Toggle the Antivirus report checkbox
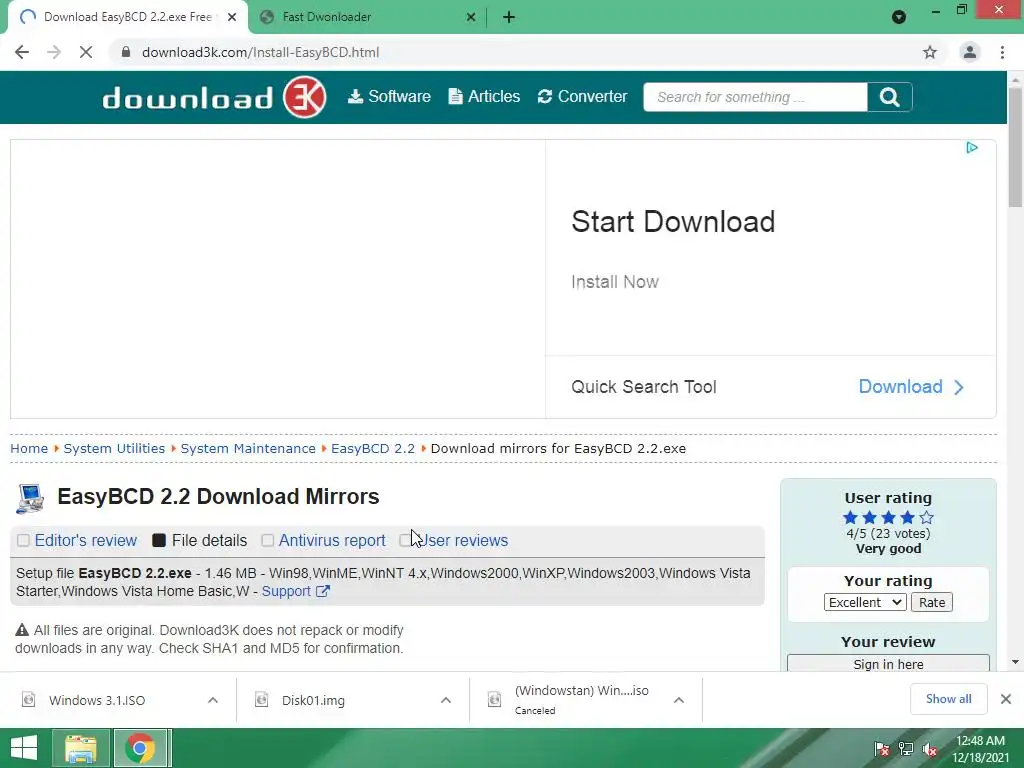Viewport: 1024px width, 768px height. tap(268, 540)
